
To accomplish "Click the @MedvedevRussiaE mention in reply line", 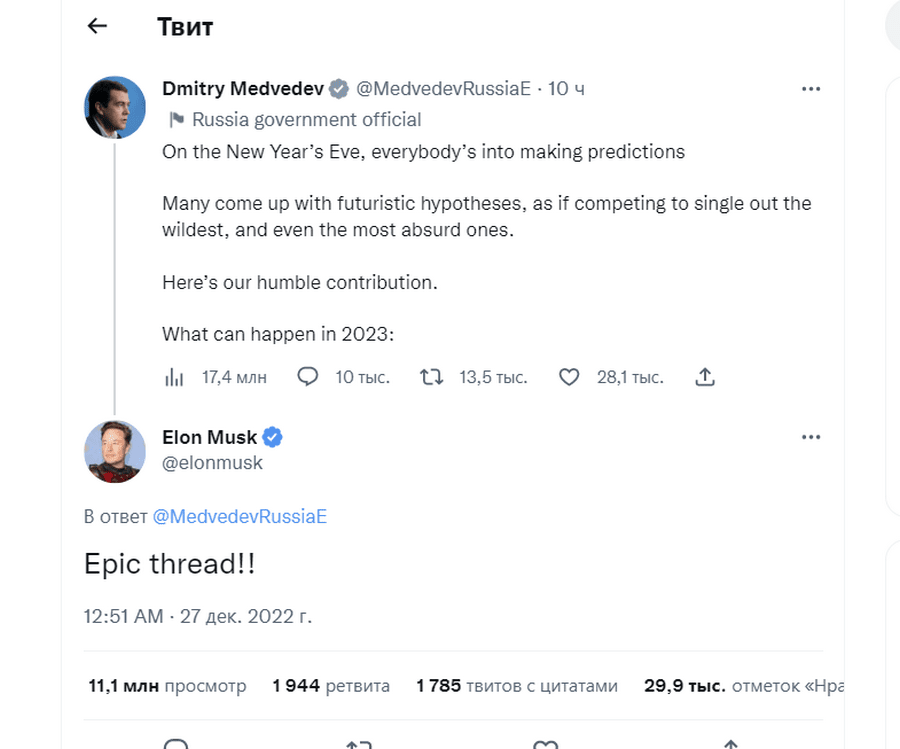I will (240, 517).
